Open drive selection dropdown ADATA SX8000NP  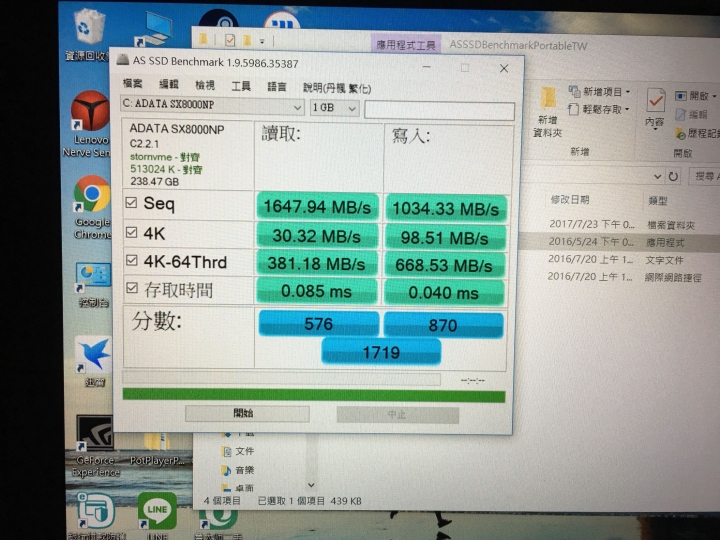[212, 106]
